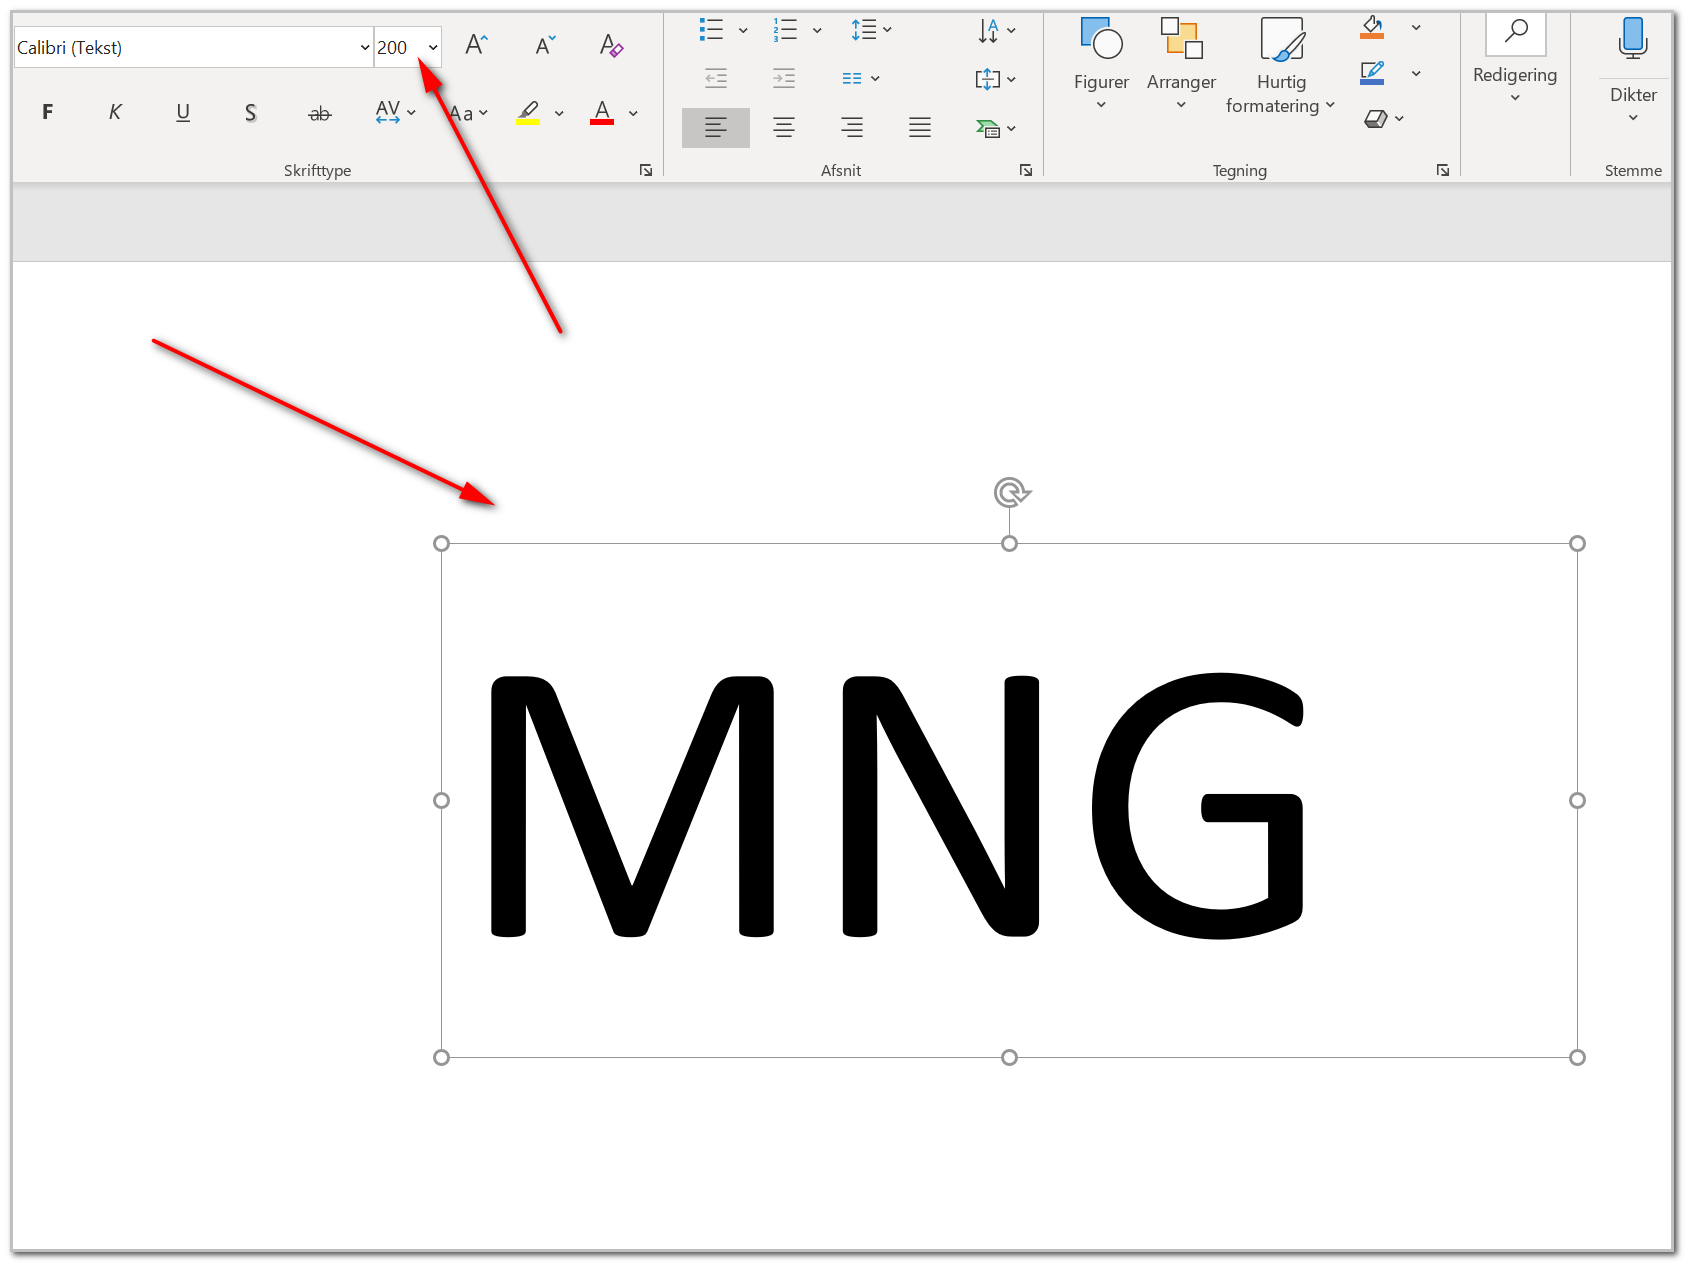This screenshot has width=1685, height=1263.
Task: Open text direction options
Action: click(x=996, y=30)
